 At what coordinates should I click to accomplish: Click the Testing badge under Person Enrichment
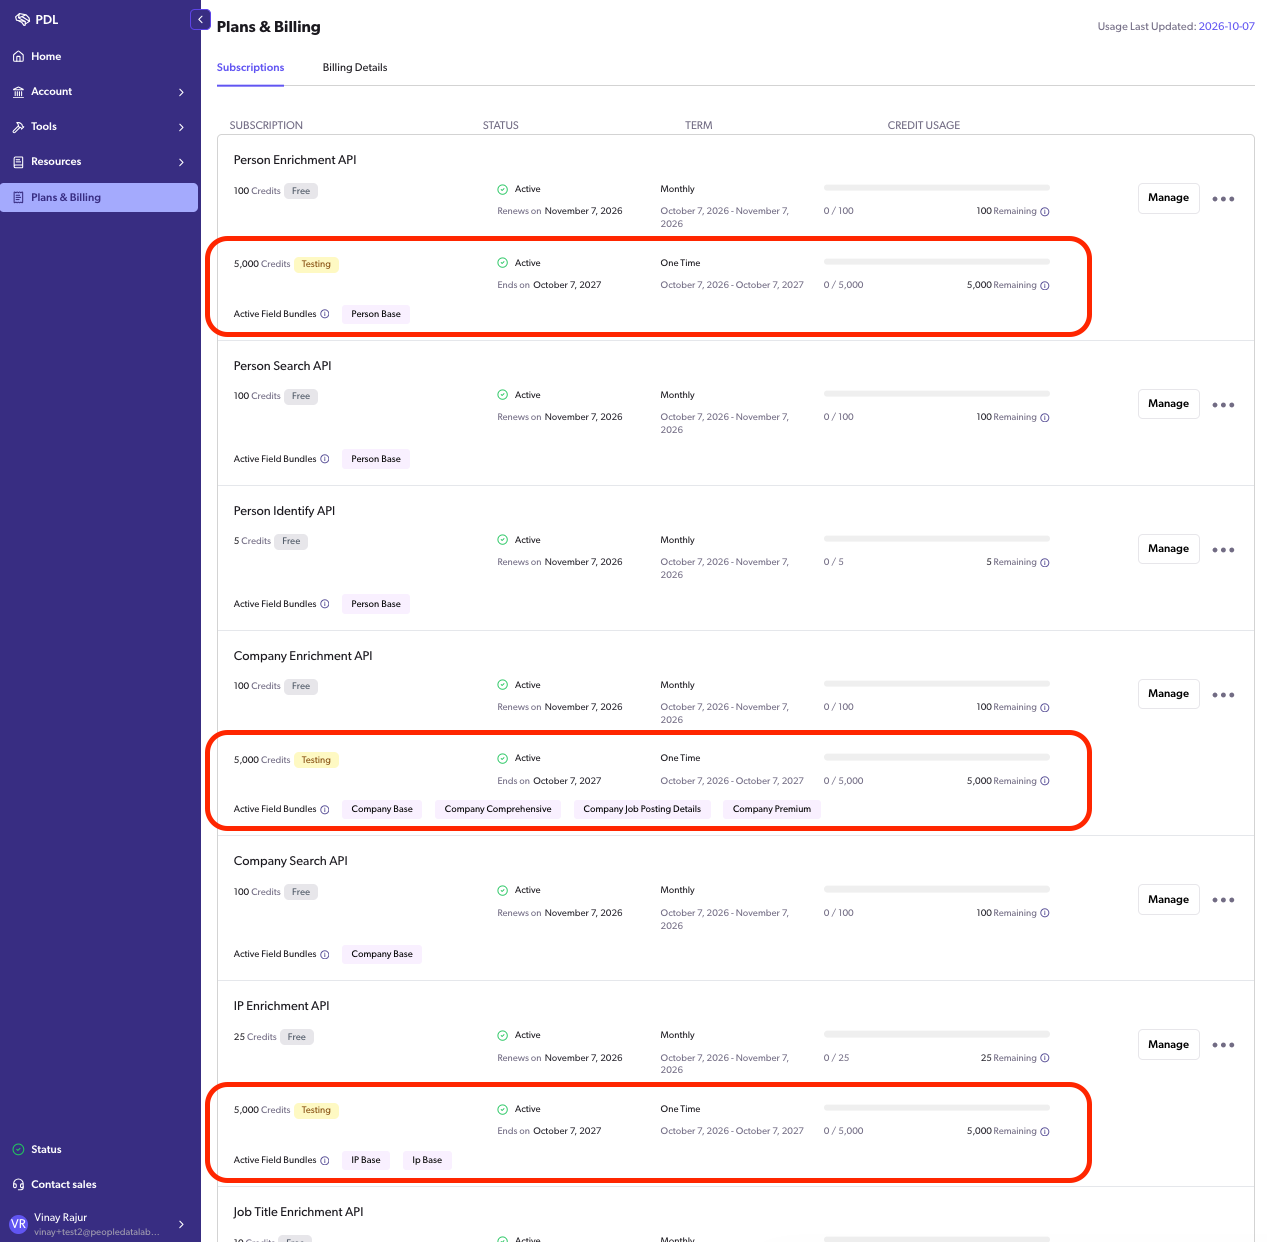[x=316, y=265]
